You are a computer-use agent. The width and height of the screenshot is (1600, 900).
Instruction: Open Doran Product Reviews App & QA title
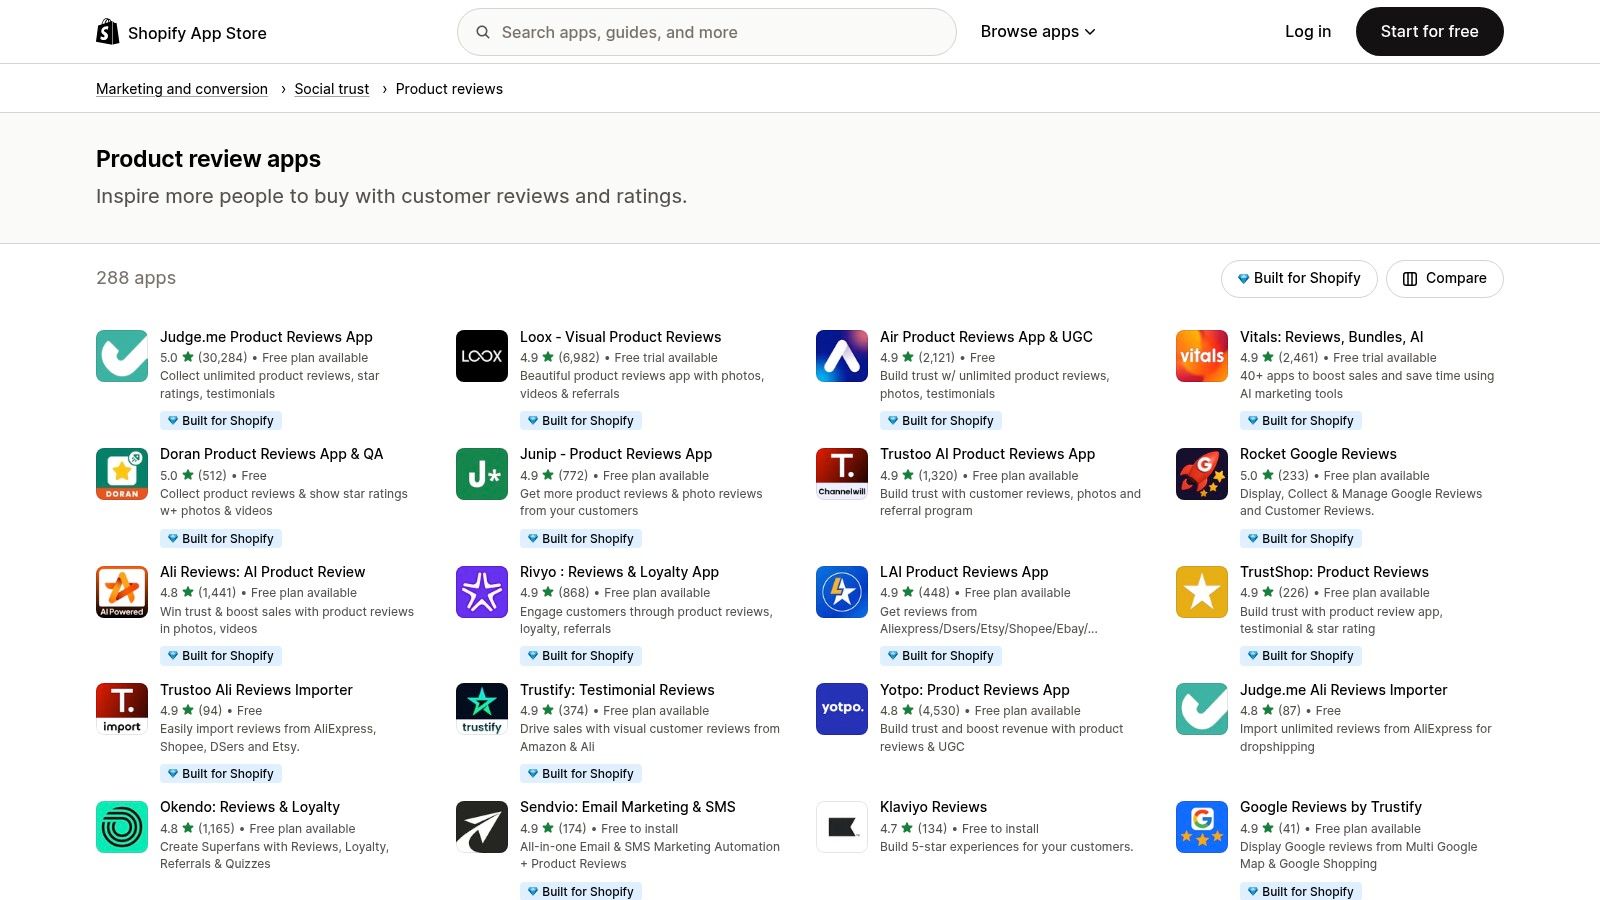[x=271, y=454]
